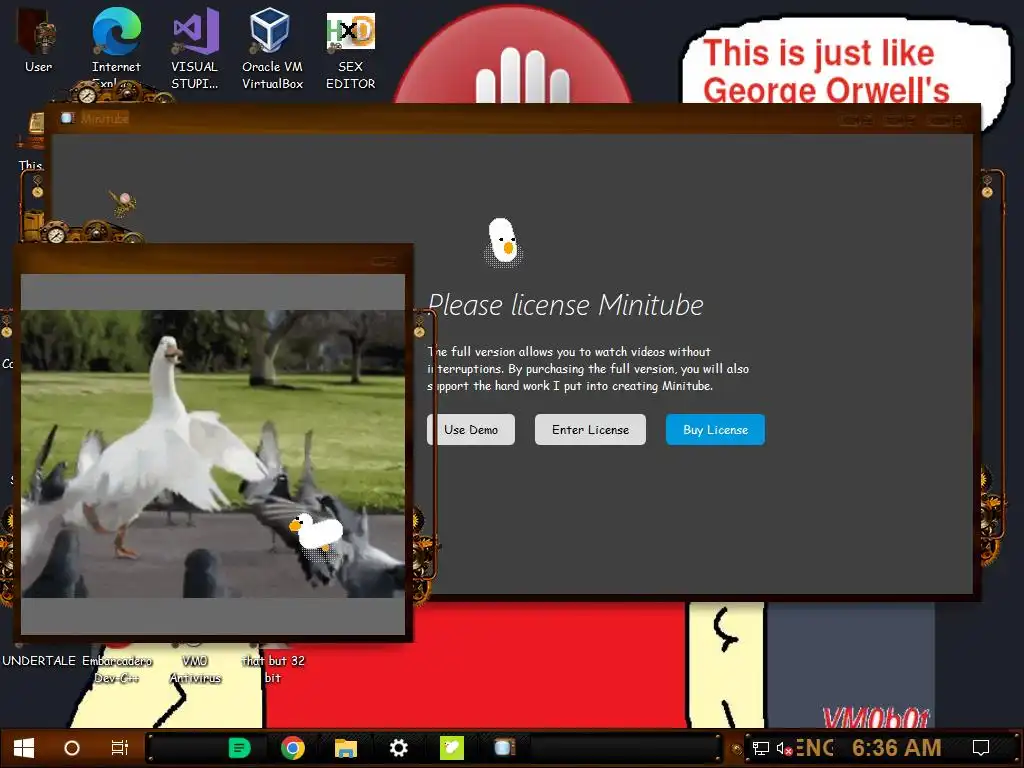Click the Cortana search circle on taskbar
Image resolution: width=1024 pixels, height=768 pixels.
click(x=72, y=748)
